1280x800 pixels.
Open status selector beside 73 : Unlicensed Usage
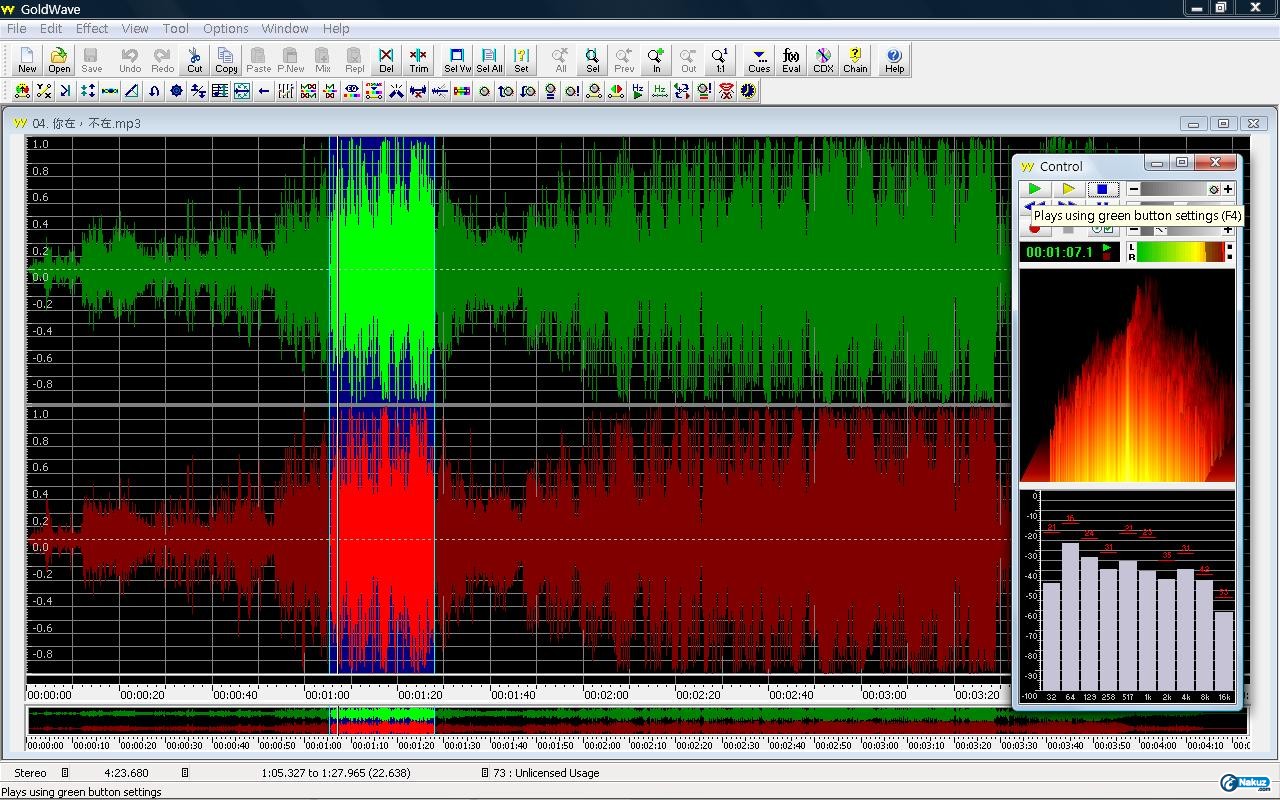(485, 773)
